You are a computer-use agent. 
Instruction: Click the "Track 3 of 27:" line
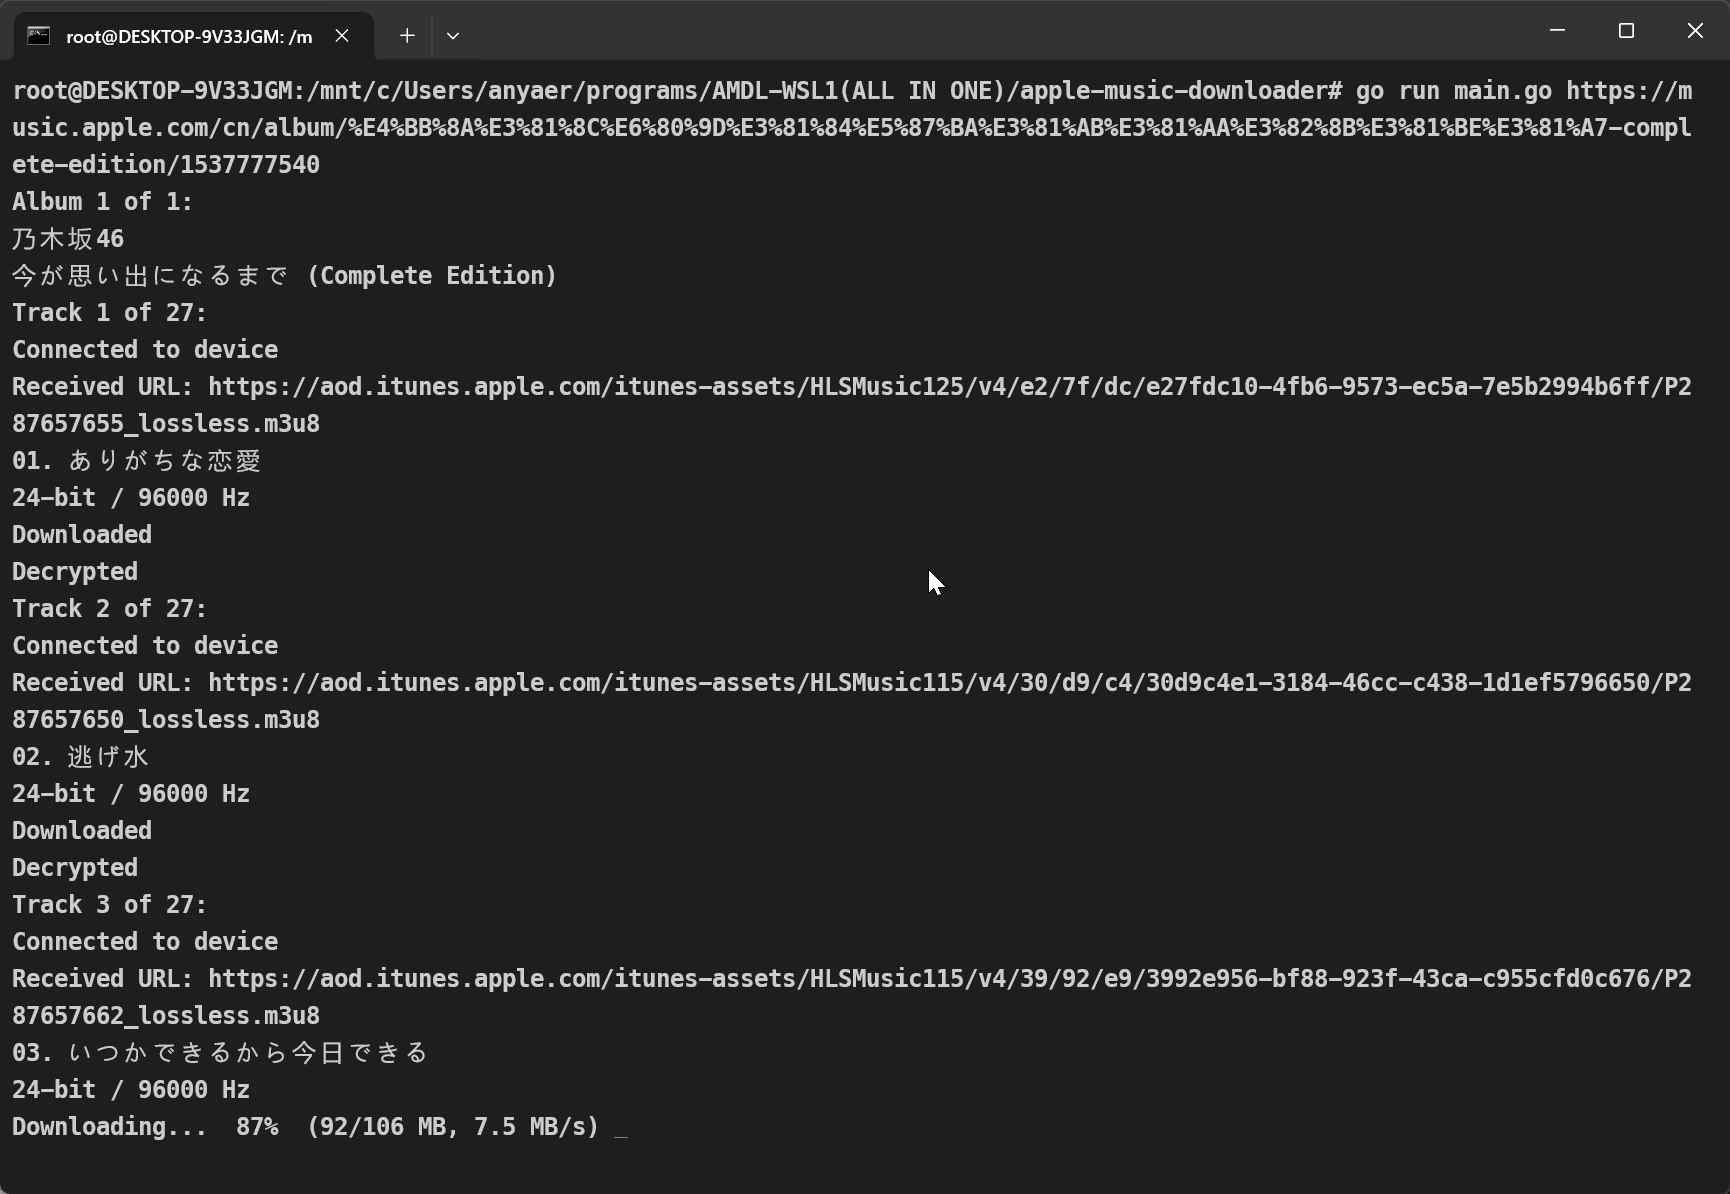[109, 905]
